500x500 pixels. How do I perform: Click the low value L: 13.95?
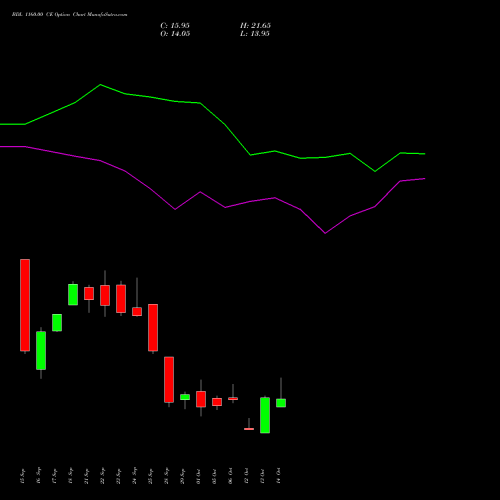(x=255, y=34)
